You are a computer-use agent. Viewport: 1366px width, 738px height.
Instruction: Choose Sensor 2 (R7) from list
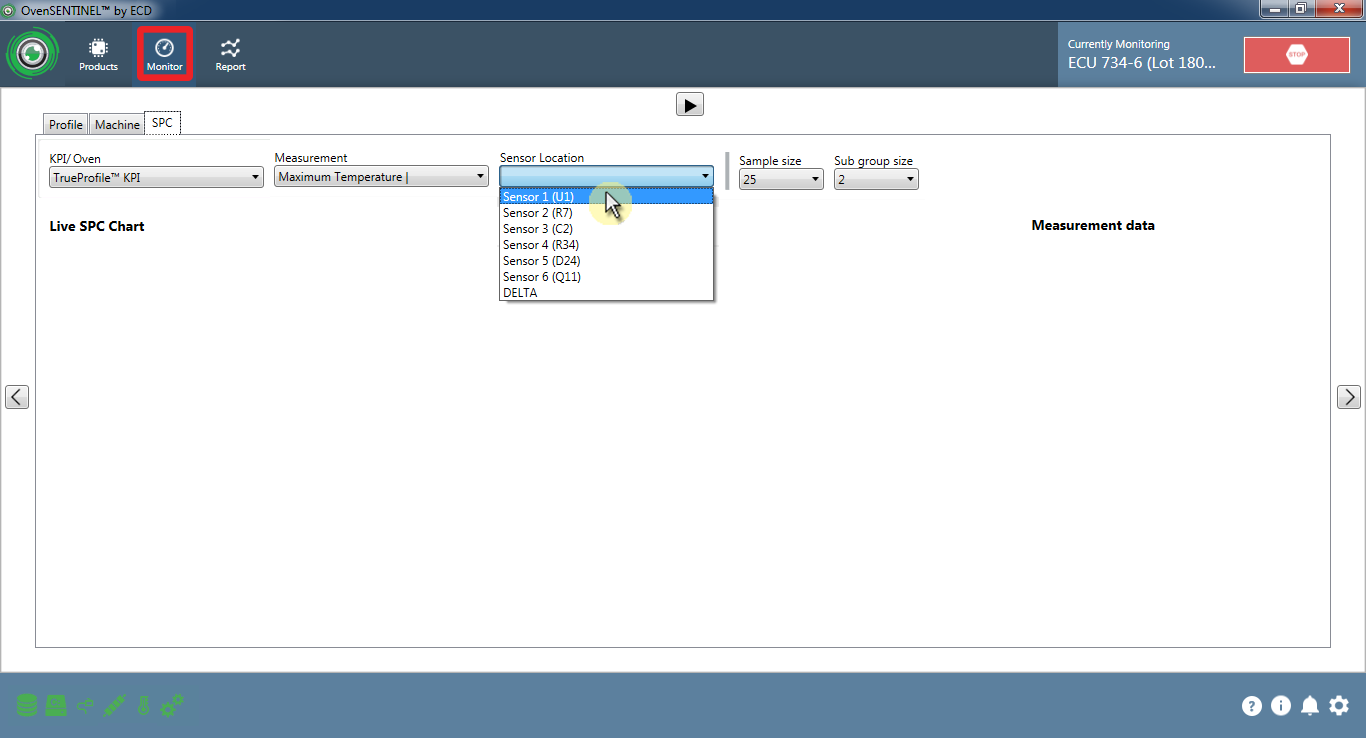coord(606,213)
